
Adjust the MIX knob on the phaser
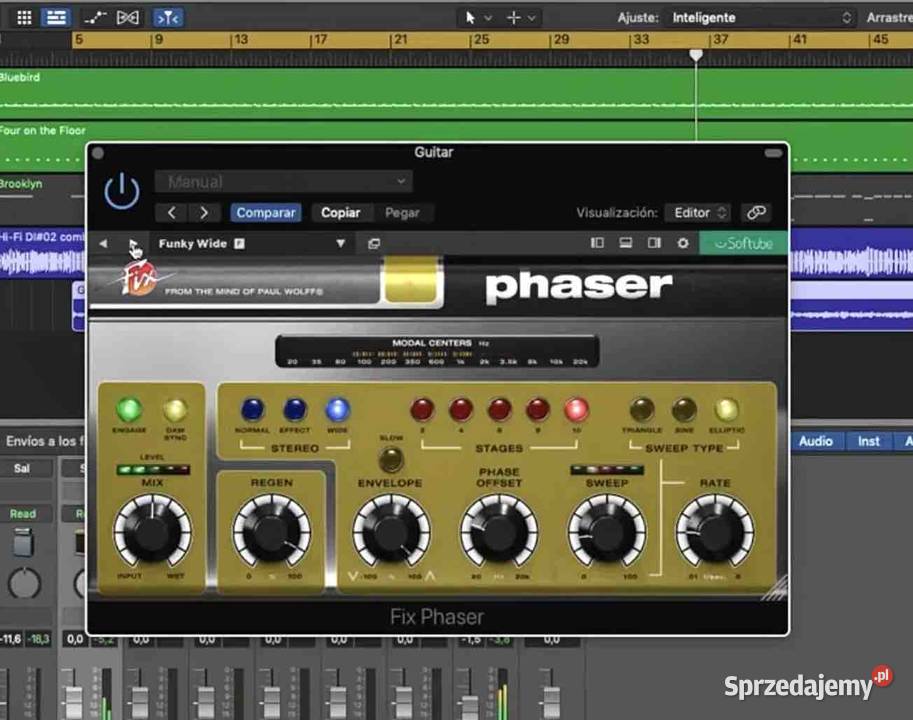click(x=152, y=530)
